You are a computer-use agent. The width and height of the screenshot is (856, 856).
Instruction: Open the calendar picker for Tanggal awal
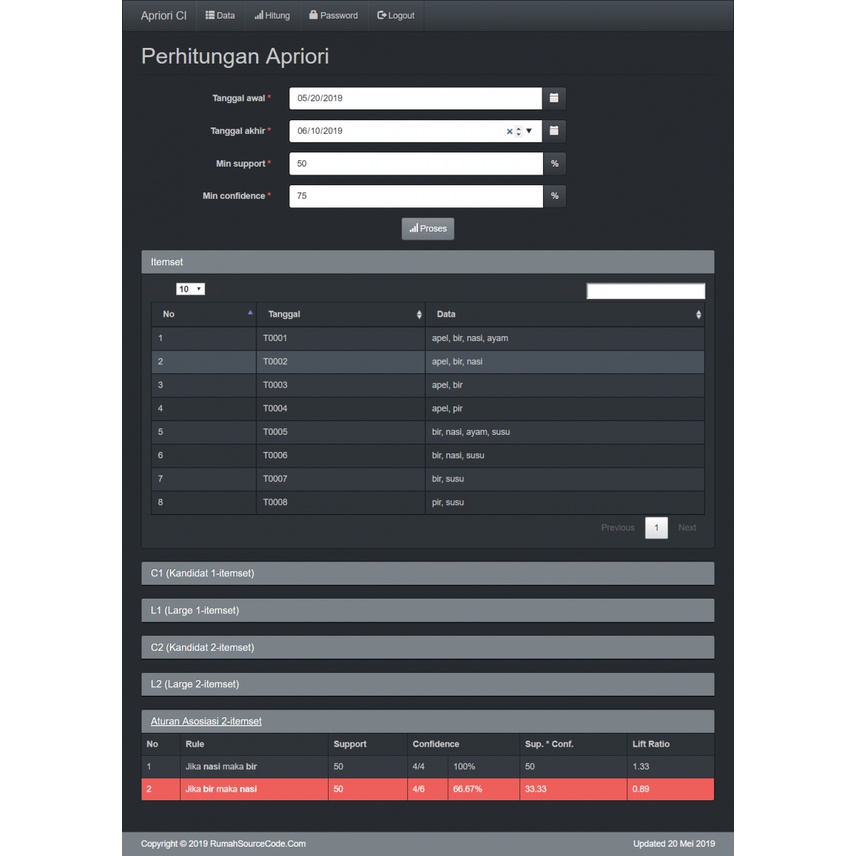[x=554, y=98]
